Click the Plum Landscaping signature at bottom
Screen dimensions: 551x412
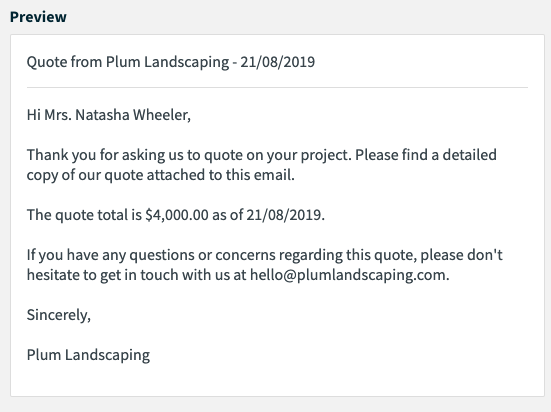click(88, 355)
